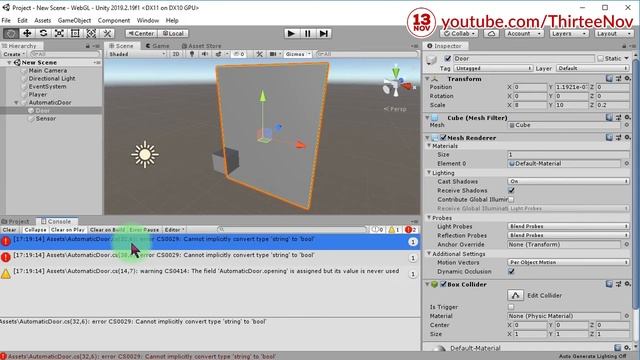
Task: Collapse the Transform component foldout
Action: click(x=427, y=78)
